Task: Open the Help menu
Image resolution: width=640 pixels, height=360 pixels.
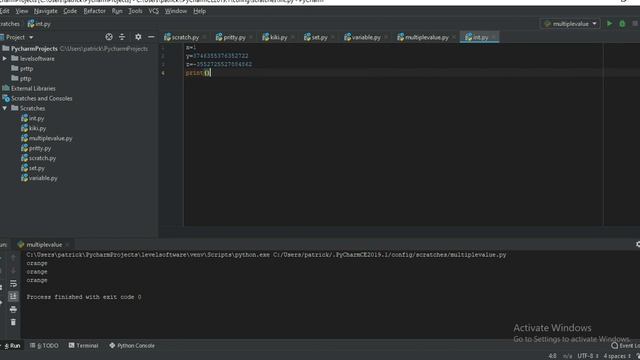Action: click(199, 11)
